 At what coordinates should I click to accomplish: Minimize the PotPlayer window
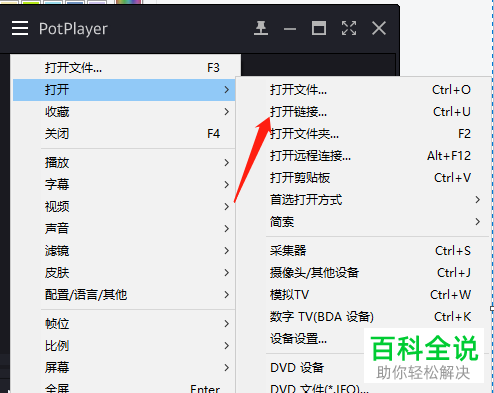pyautogui.click(x=290, y=29)
